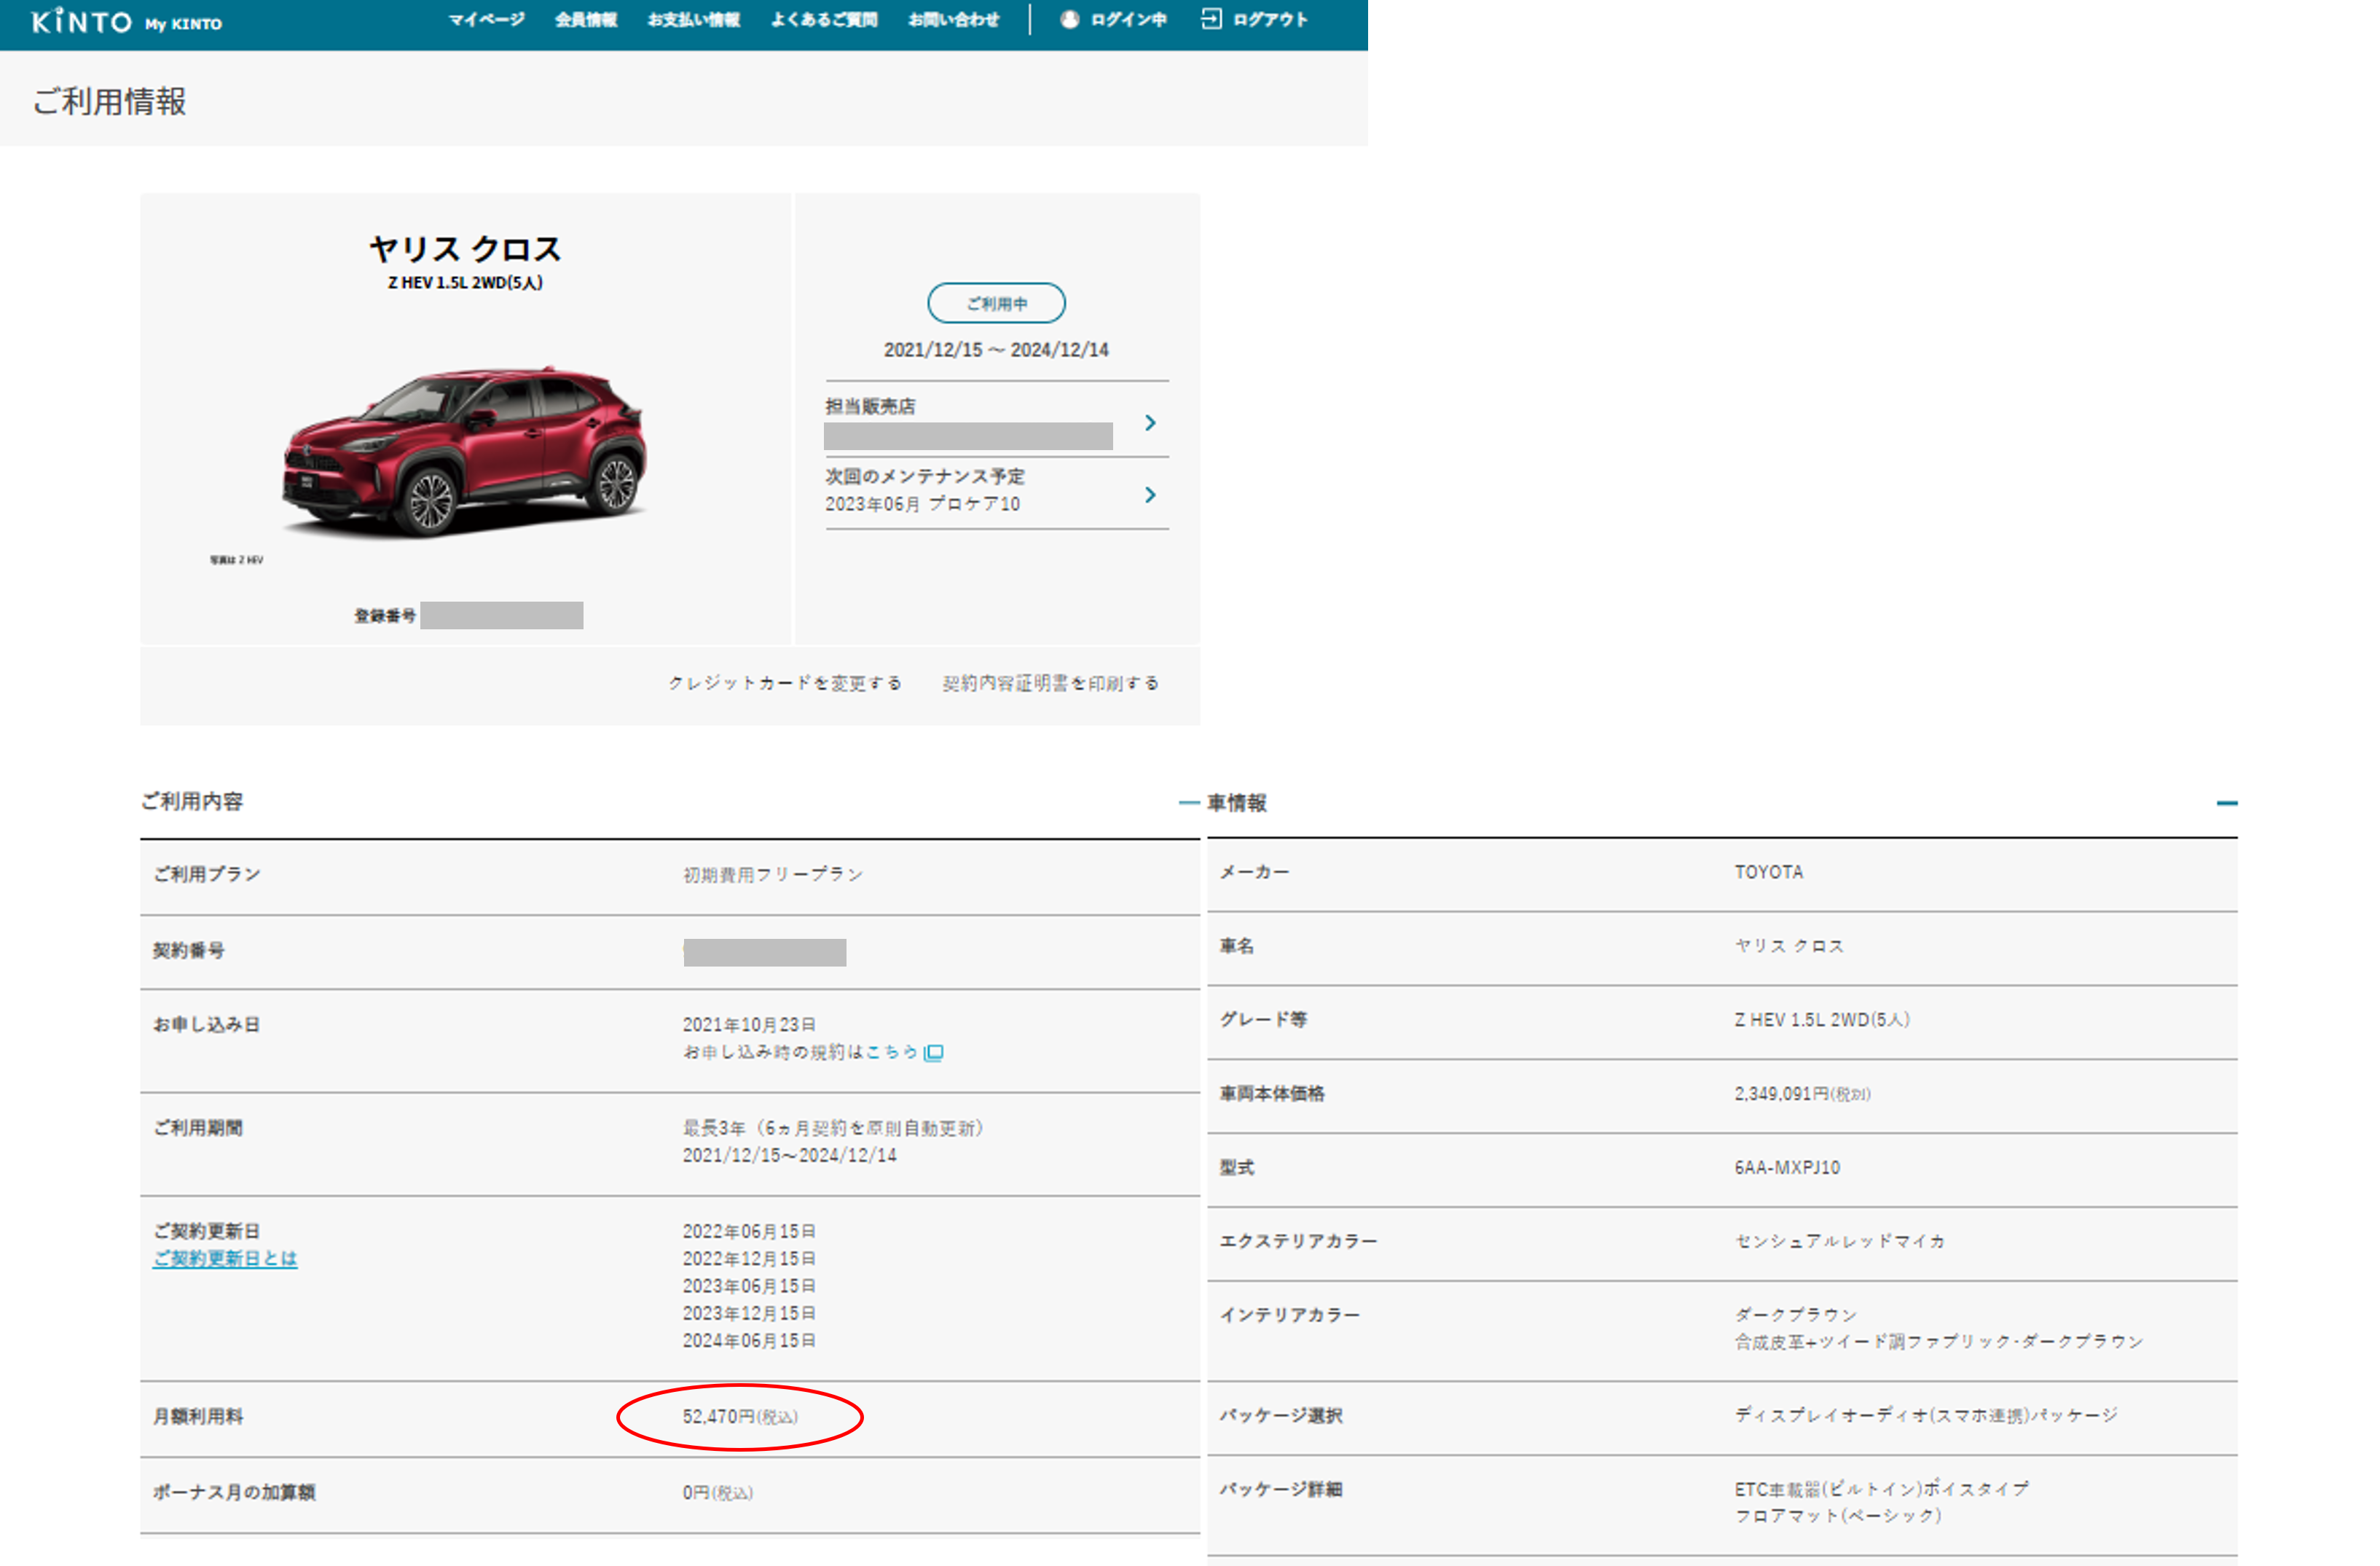Click the 6AA-MXPJ10 model code
2380x1566 pixels.
click(x=1787, y=1168)
